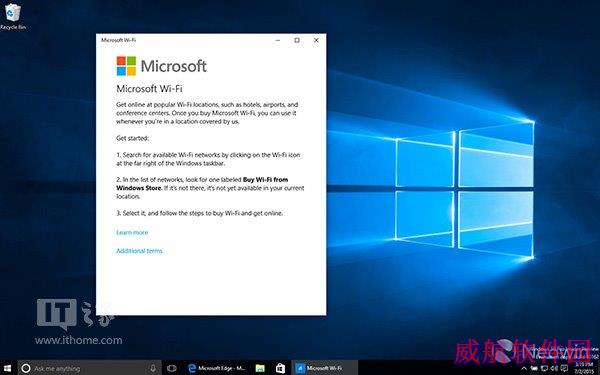Open File Explorer from the taskbar

point(260,368)
